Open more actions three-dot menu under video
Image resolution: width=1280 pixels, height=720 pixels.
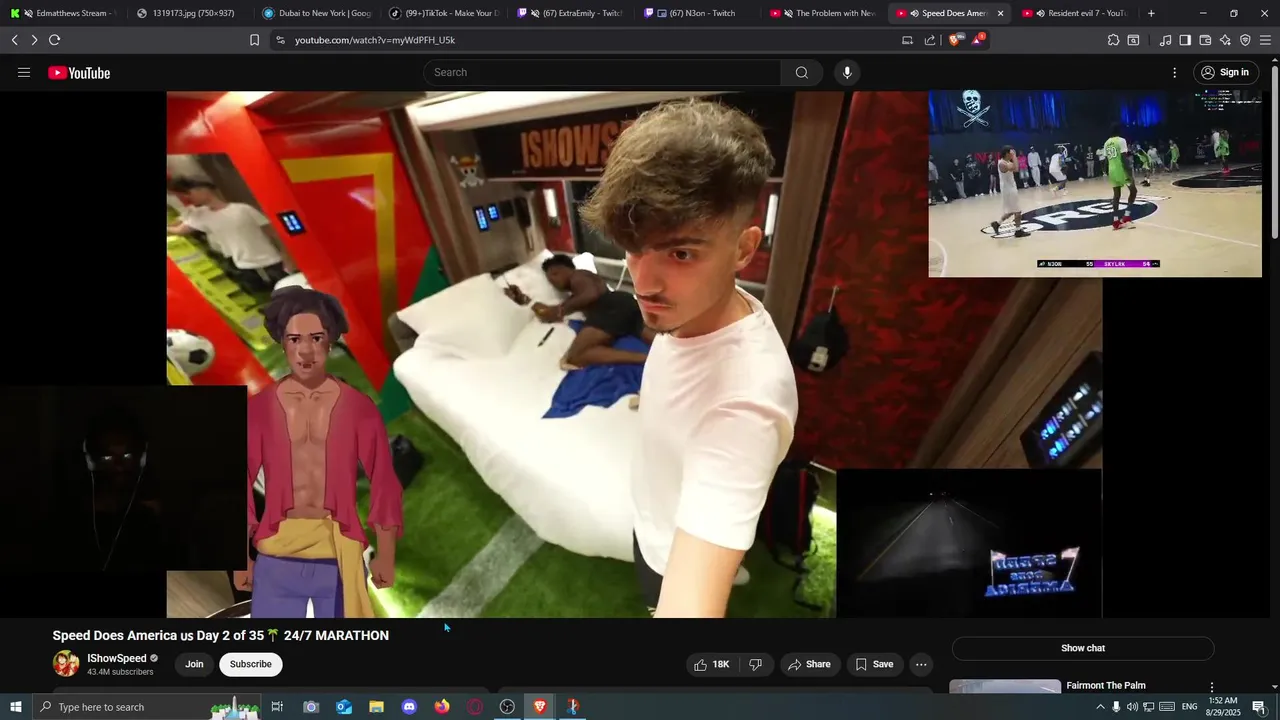tap(921, 664)
